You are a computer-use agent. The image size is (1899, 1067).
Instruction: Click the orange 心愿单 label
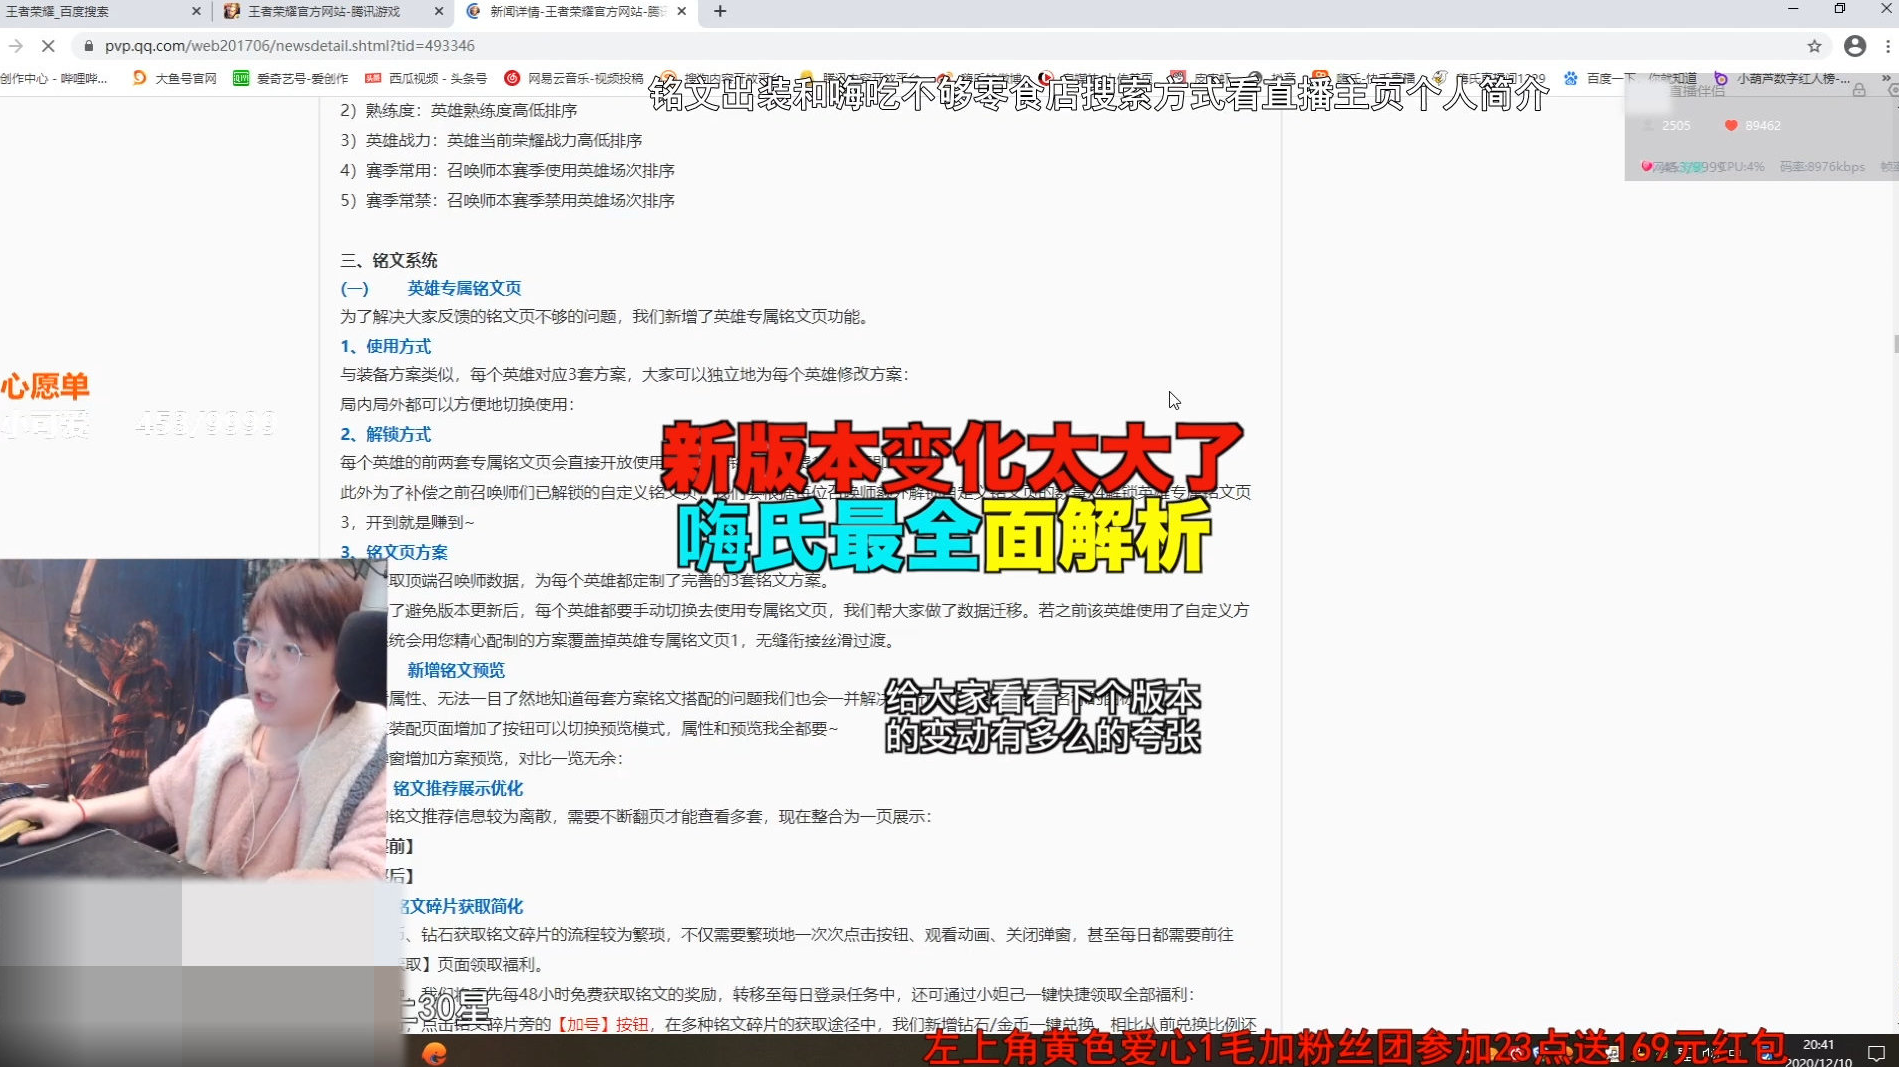point(45,386)
